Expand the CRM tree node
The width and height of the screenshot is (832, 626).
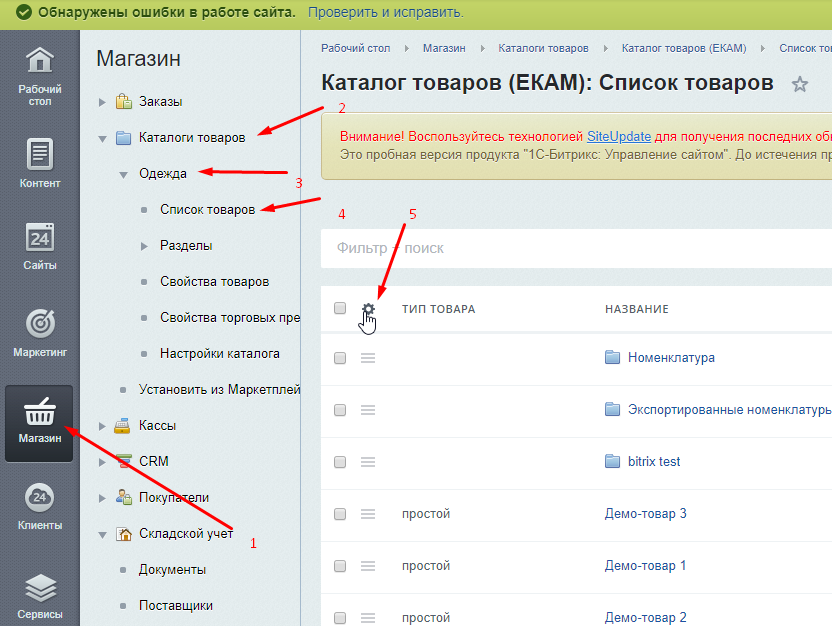tap(102, 462)
